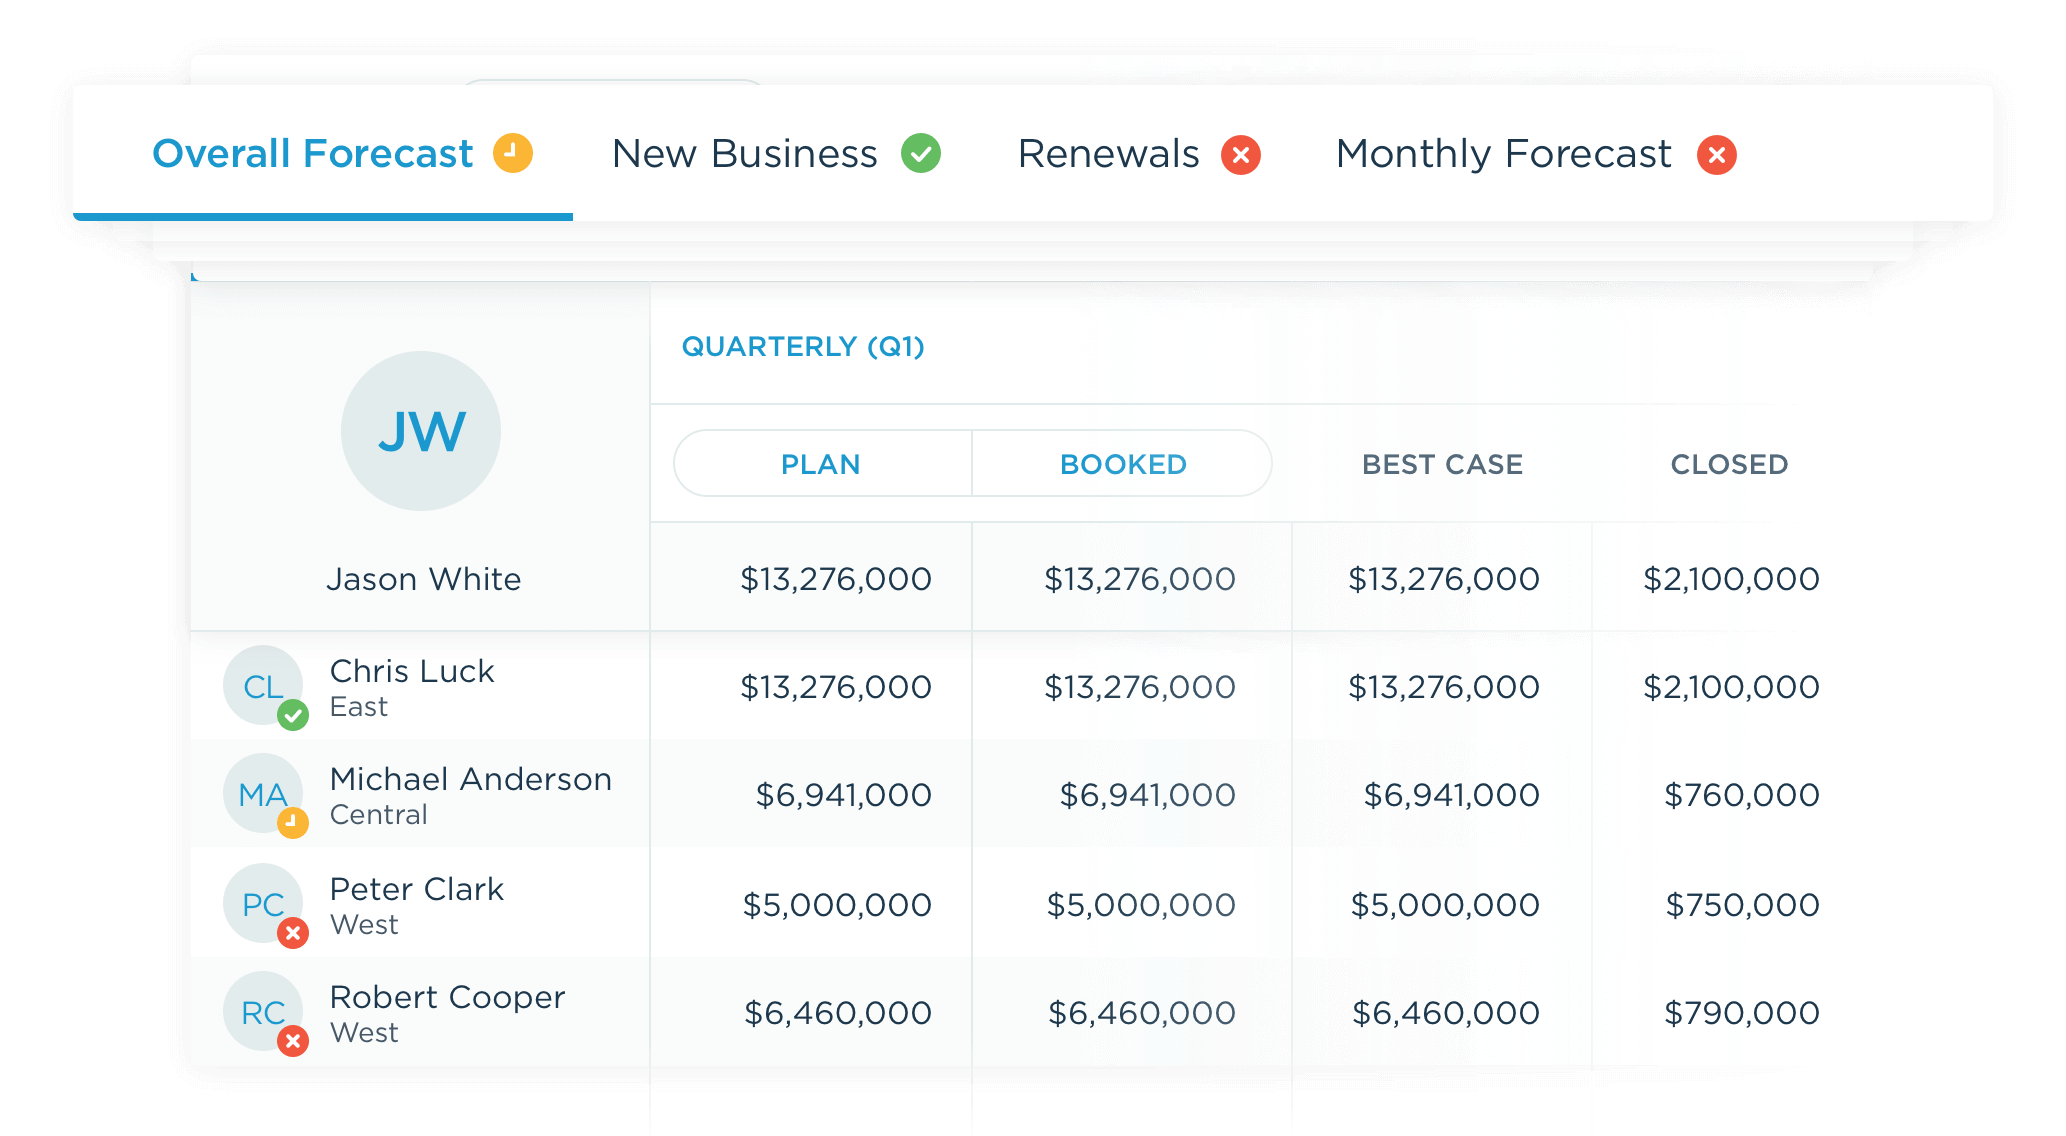Click the clock status icon on Overall Forecast tab

tap(513, 152)
